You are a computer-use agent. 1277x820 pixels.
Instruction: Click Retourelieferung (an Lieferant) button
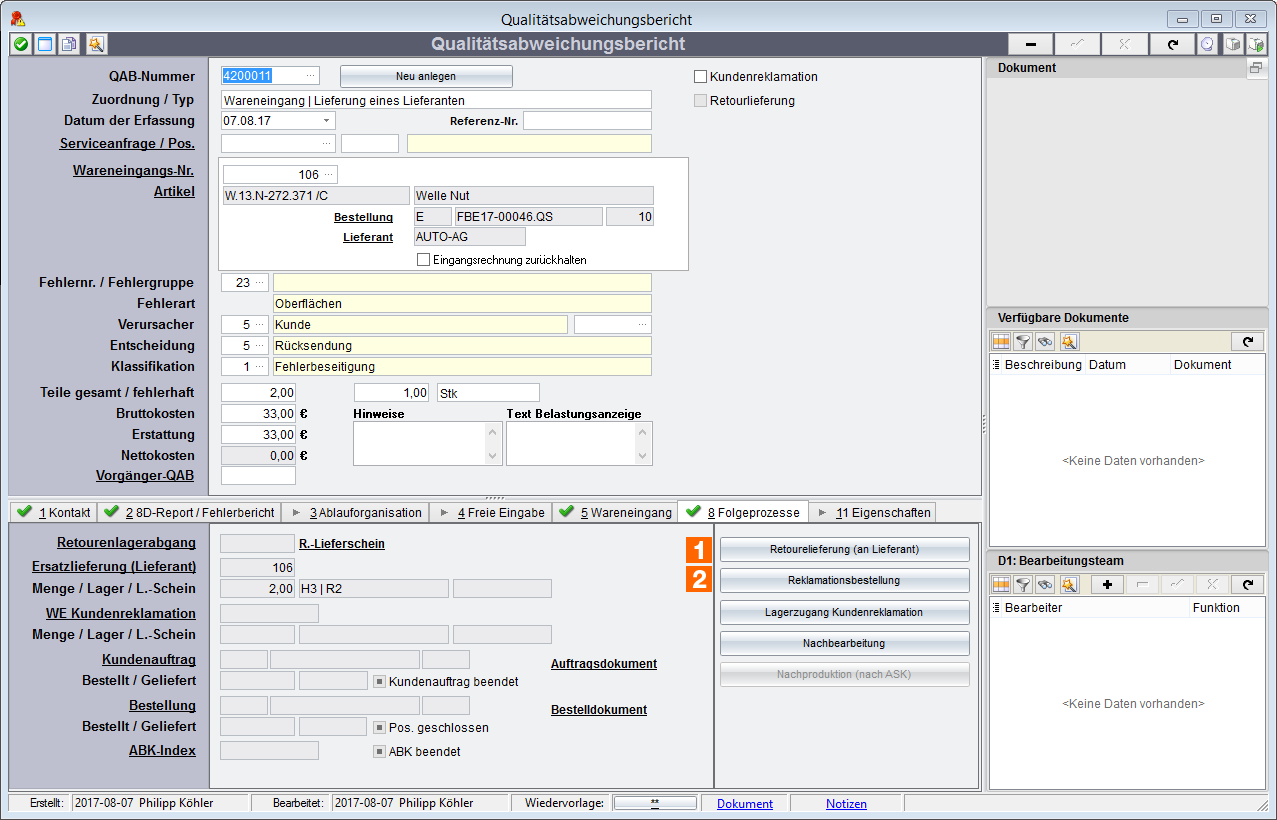point(844,549)
